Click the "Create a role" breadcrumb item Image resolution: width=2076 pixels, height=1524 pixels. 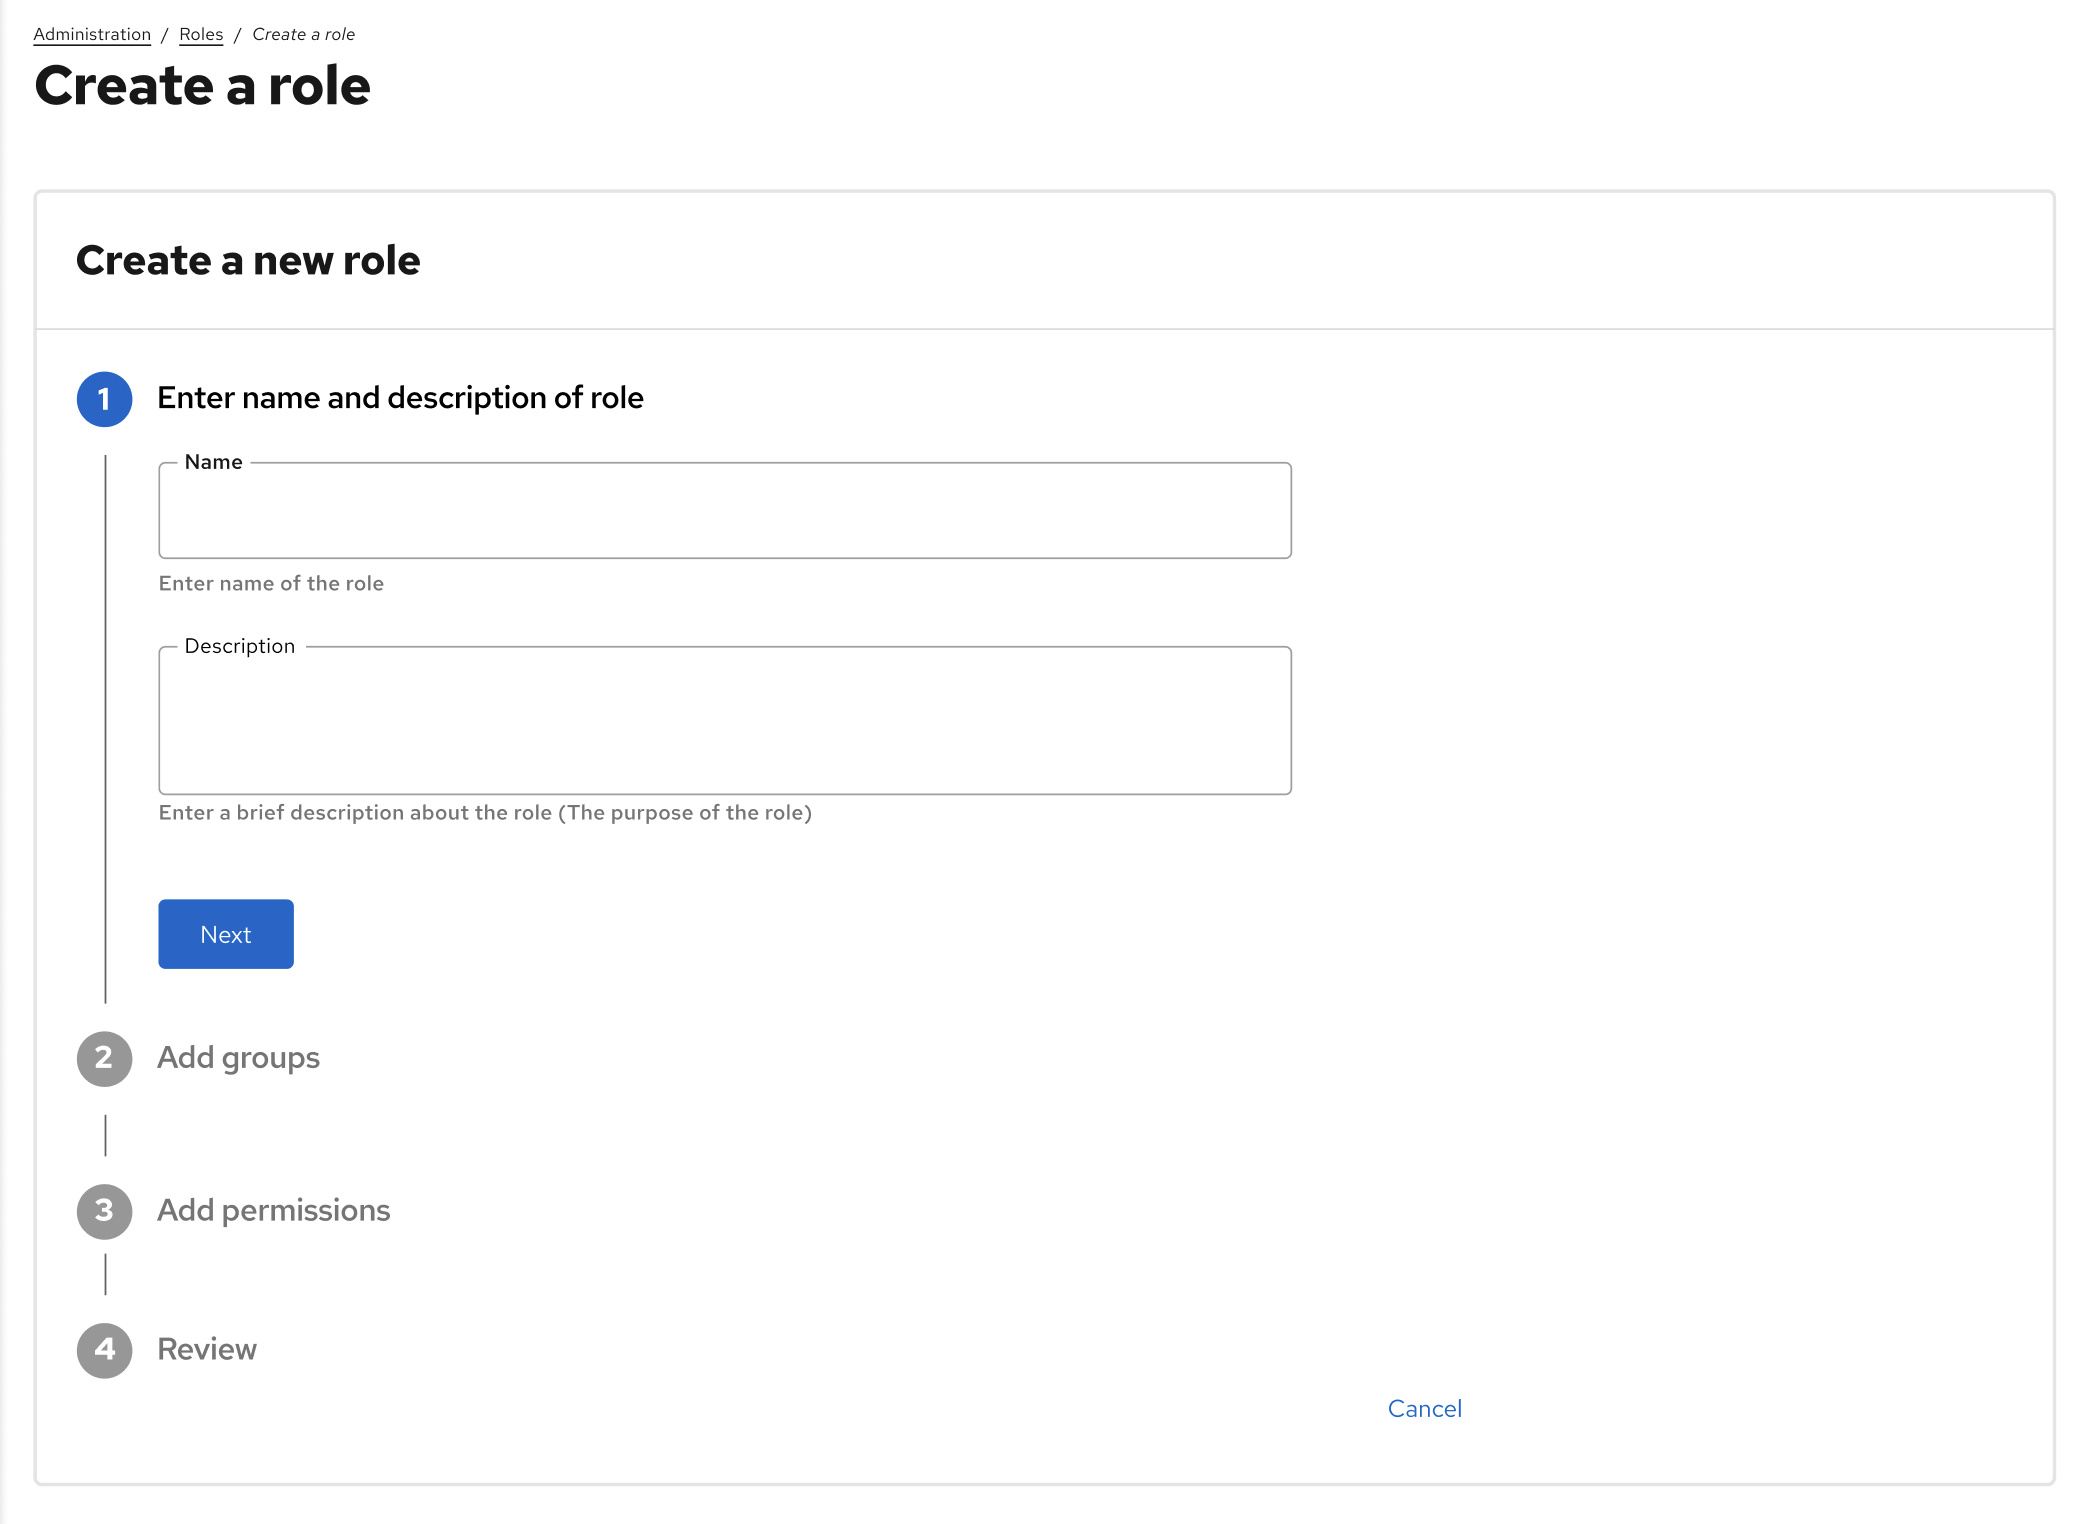coord(304,33)
